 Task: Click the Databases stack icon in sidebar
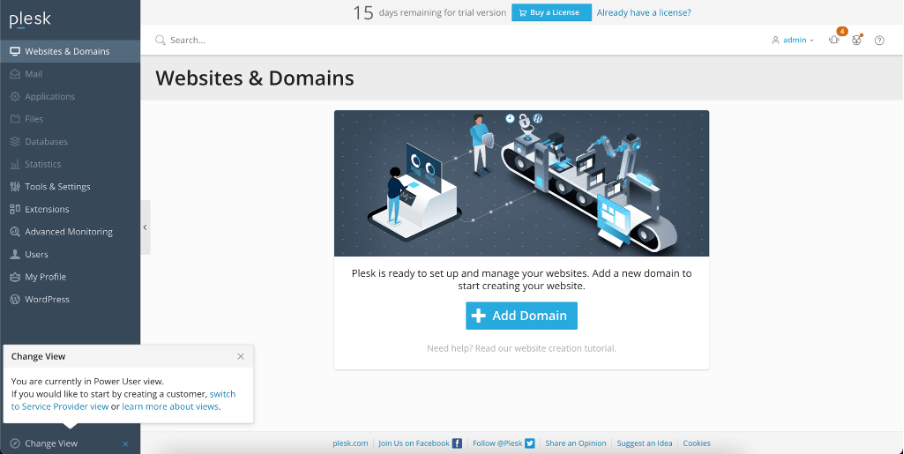[15, 141]
